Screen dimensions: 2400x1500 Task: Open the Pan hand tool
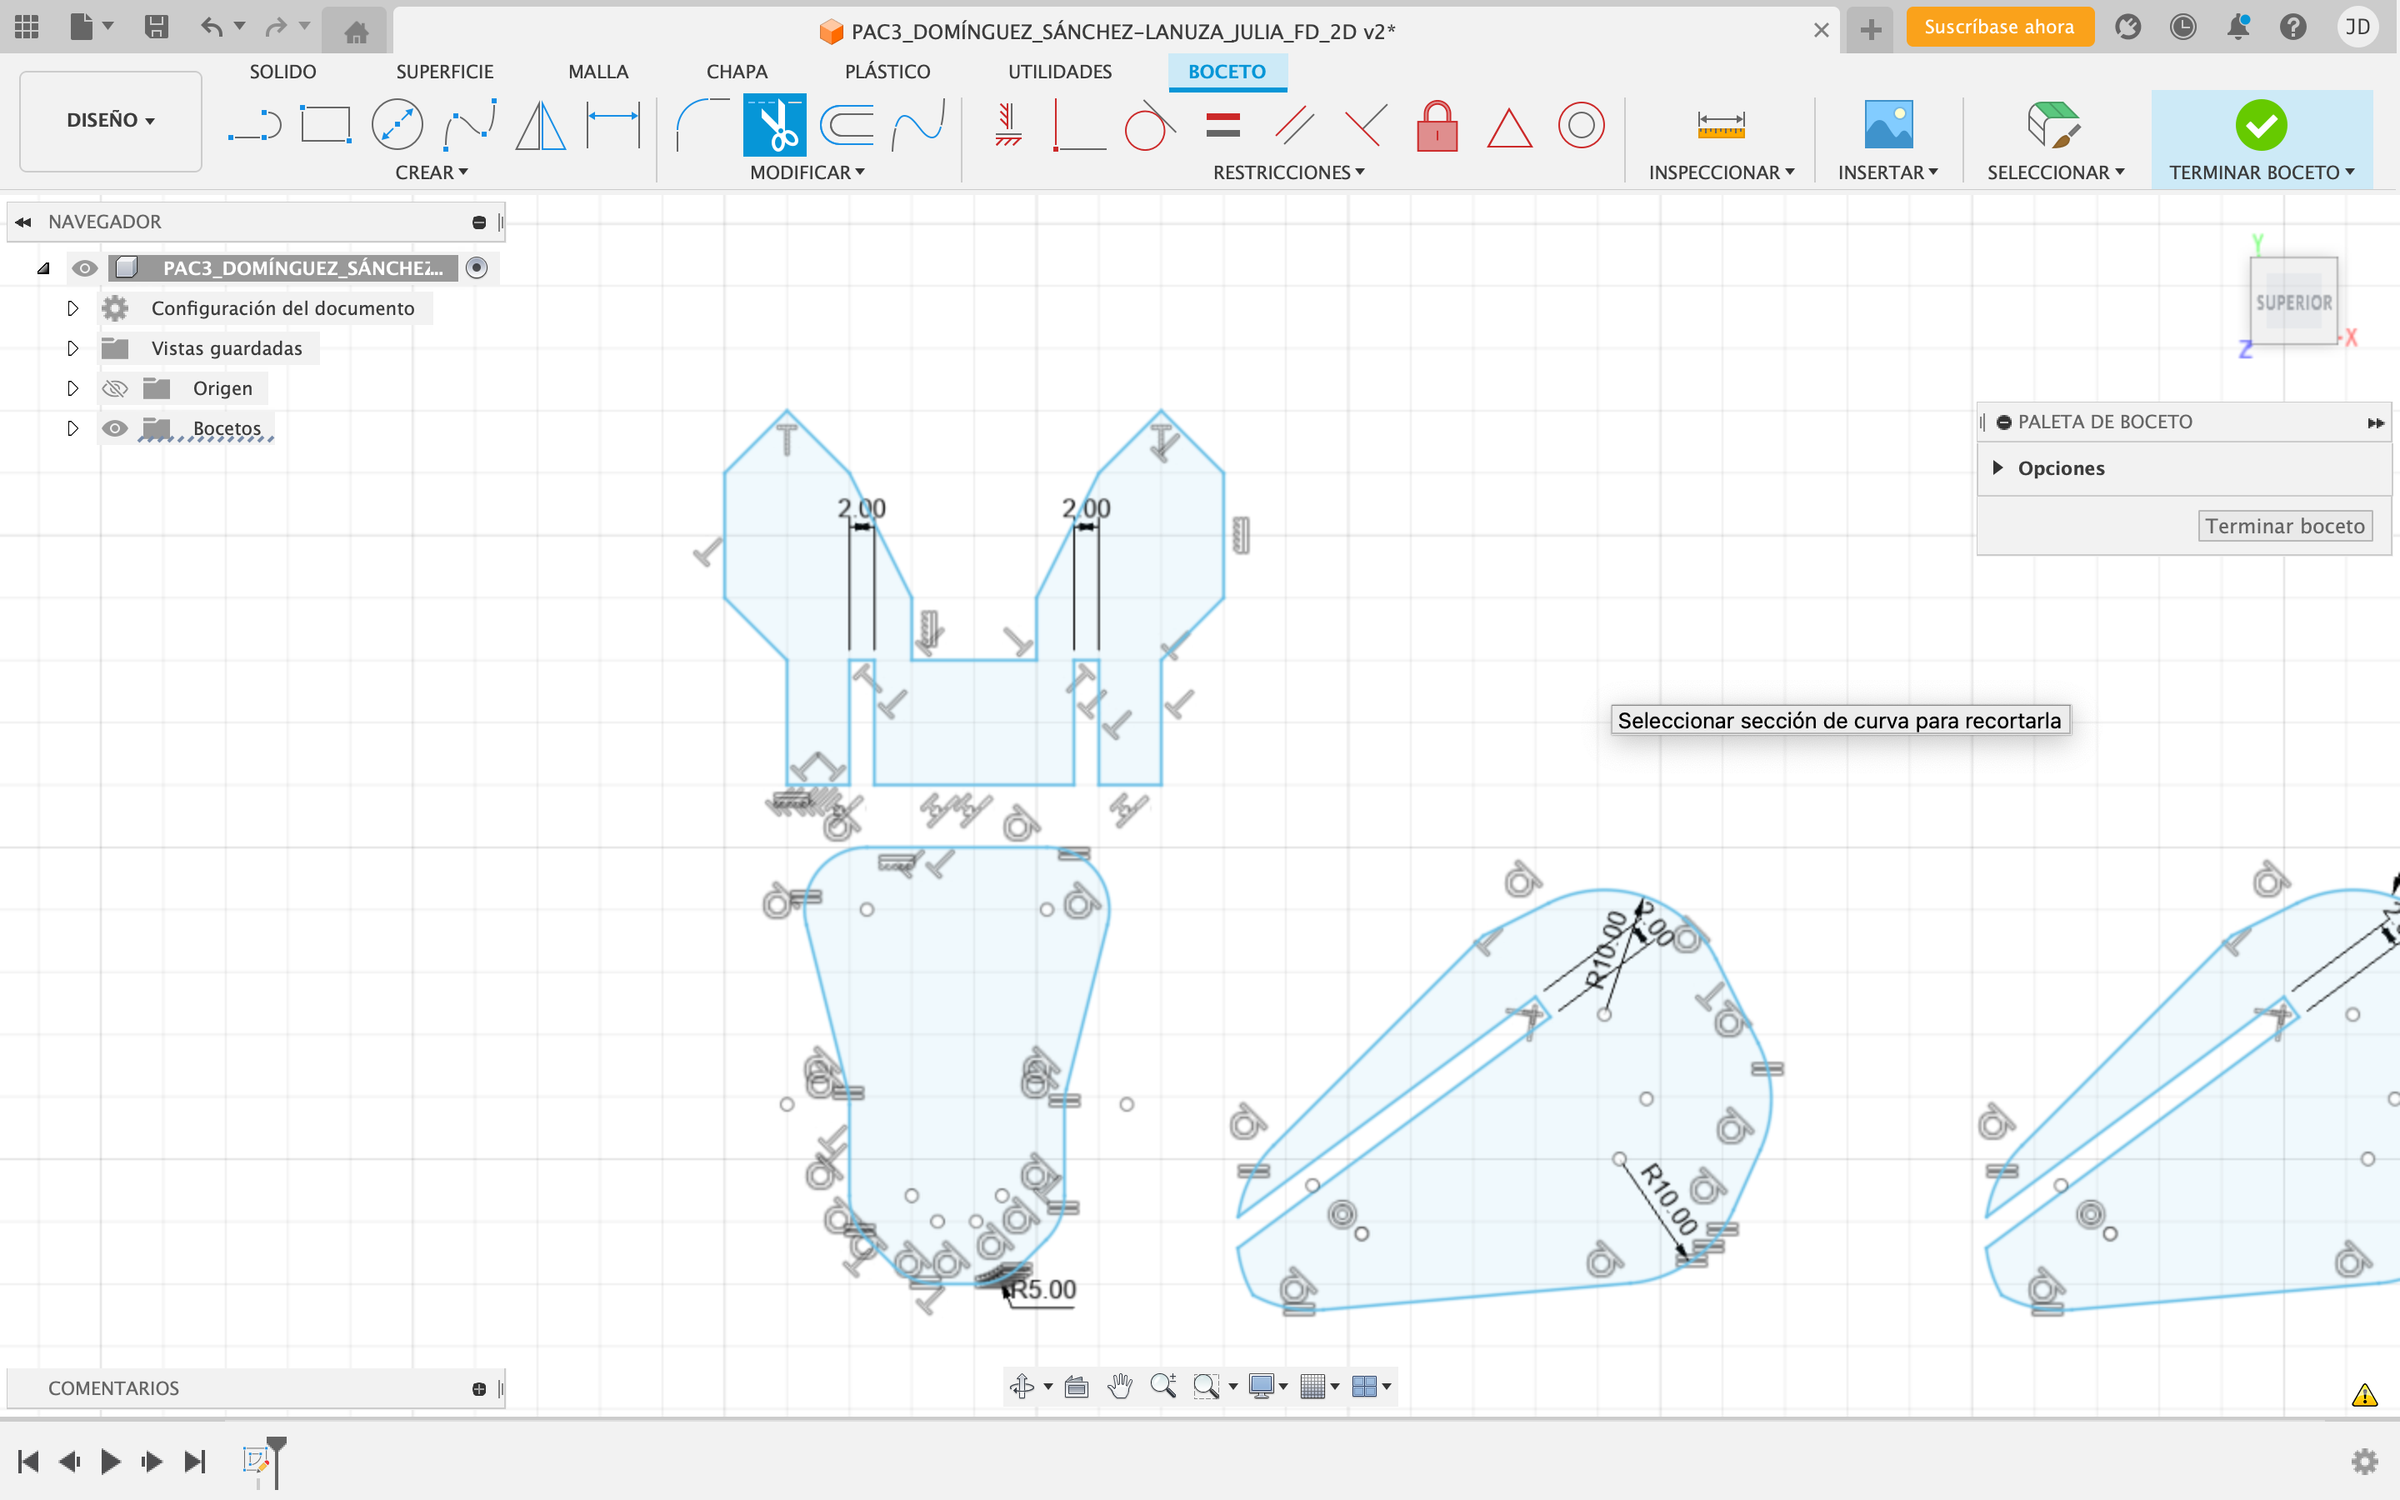[1120, 1386]
